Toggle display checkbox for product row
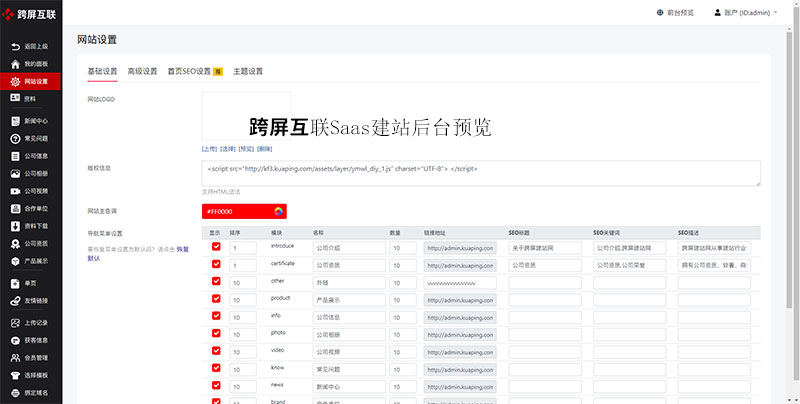The height and width of the screenshot is (404, 800). pyautogui.click(x=216, y=298)
